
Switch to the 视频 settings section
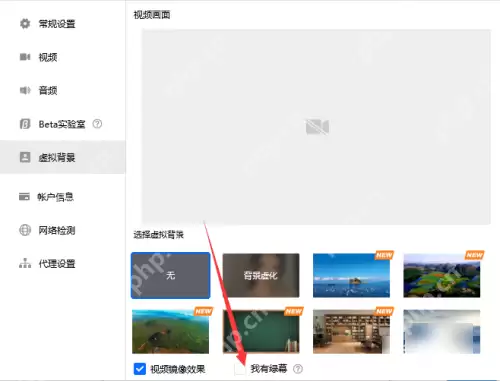tap(63, 57)
